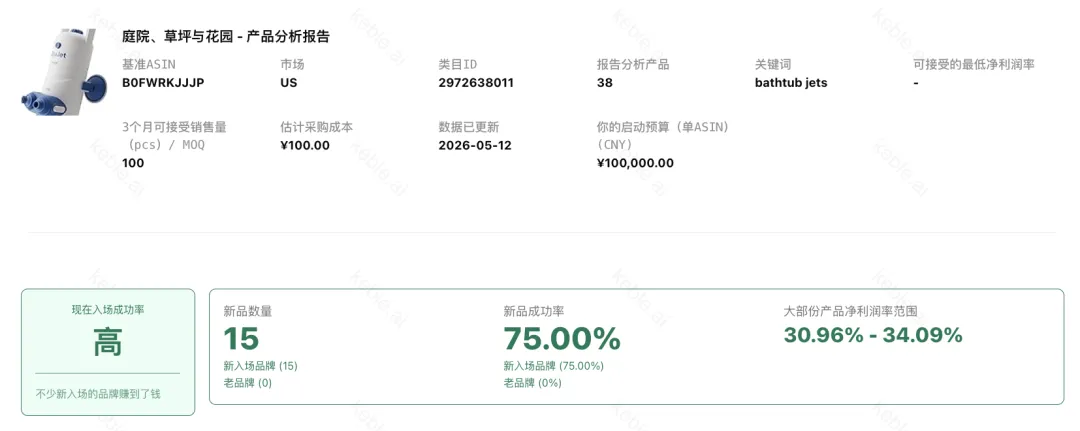Click the startup budget ¥100,000.00
The image size is (1080, 431).
(635, 163)
